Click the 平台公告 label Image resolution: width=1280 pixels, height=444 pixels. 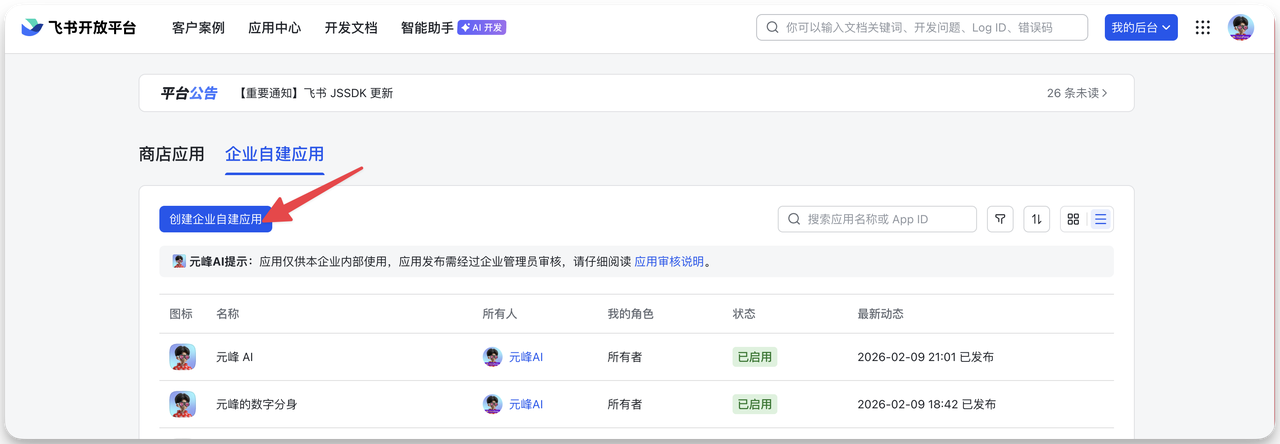tap(189, 93)
